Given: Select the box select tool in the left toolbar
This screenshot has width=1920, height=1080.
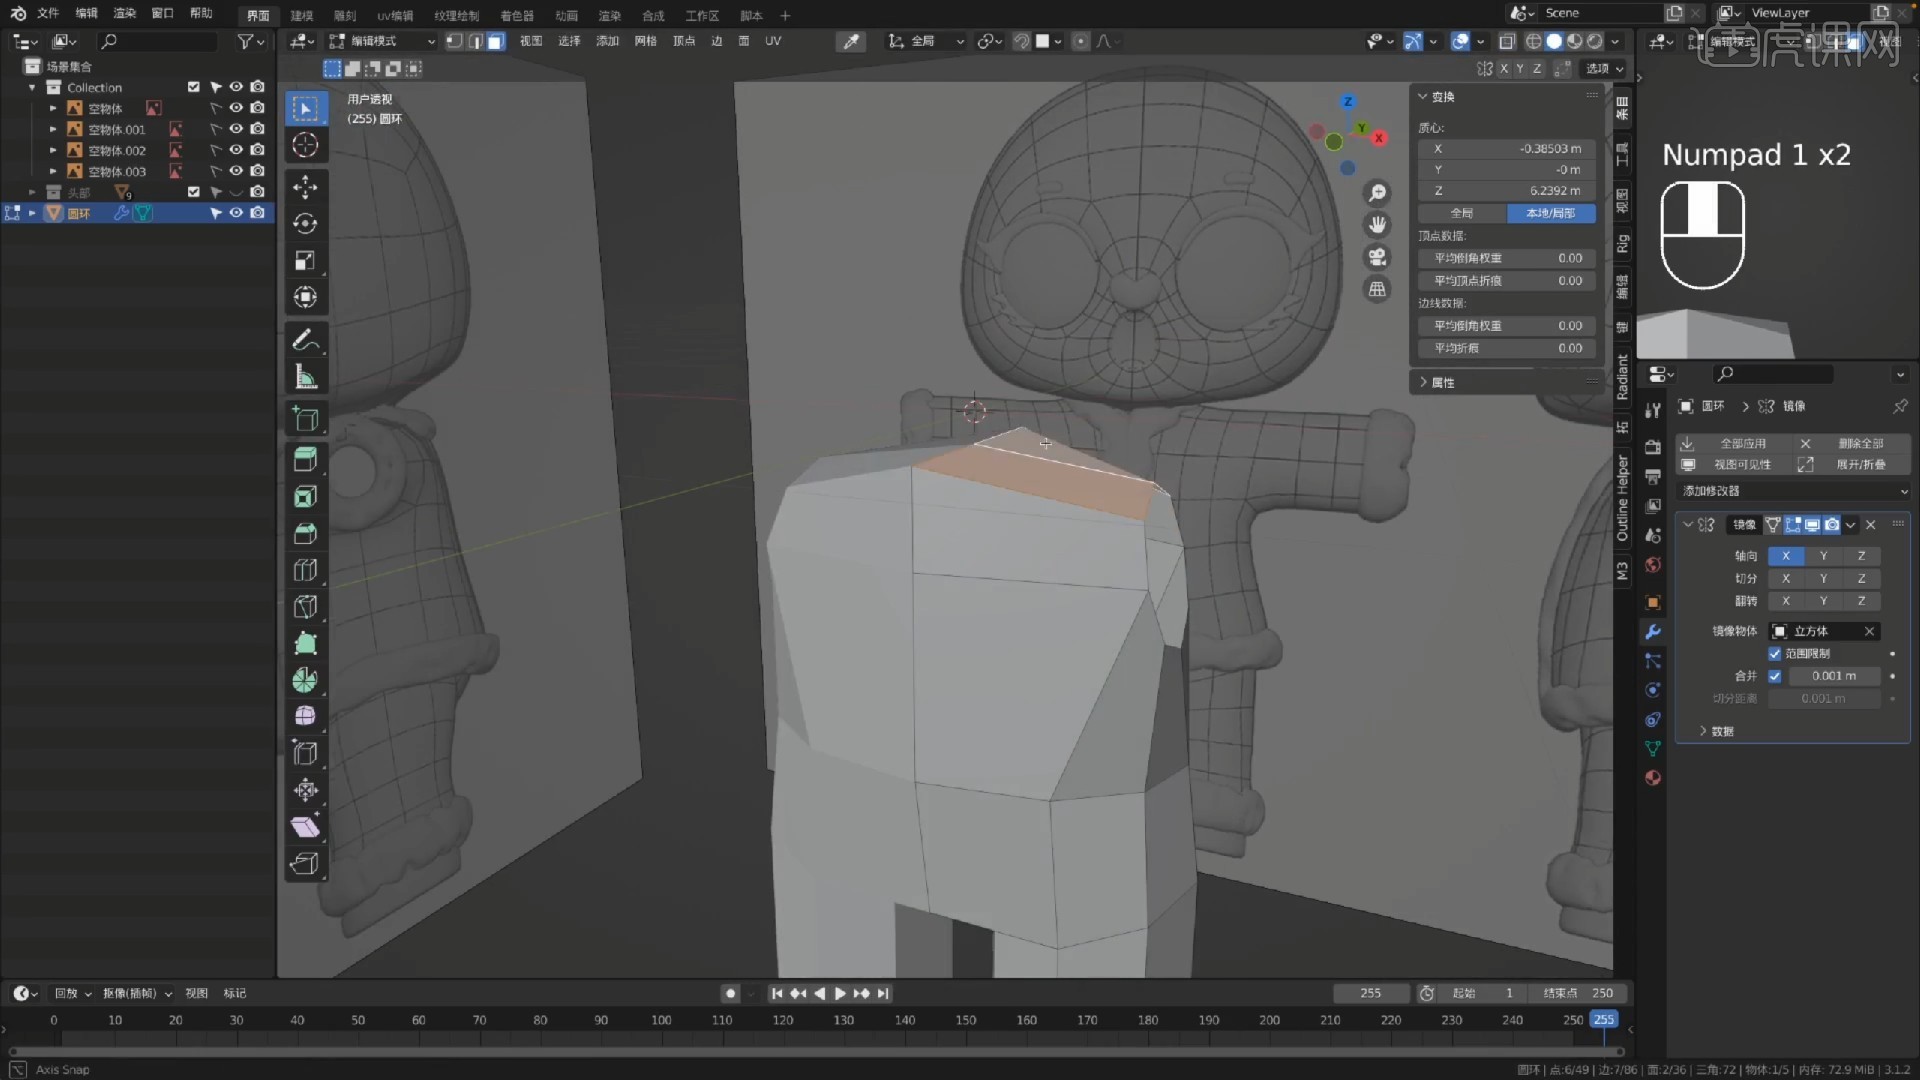Looking at the screenshot, I should (306, 108).
